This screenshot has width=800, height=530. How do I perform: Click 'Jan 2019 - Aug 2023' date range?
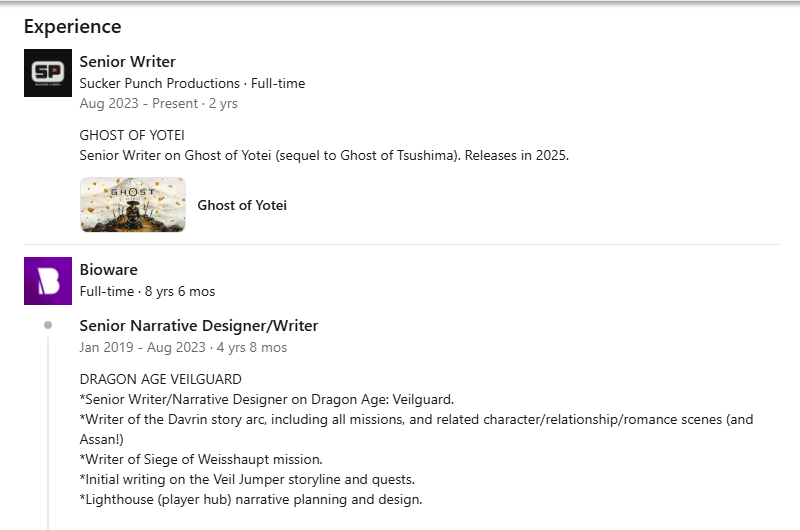(x=142, y=347)
